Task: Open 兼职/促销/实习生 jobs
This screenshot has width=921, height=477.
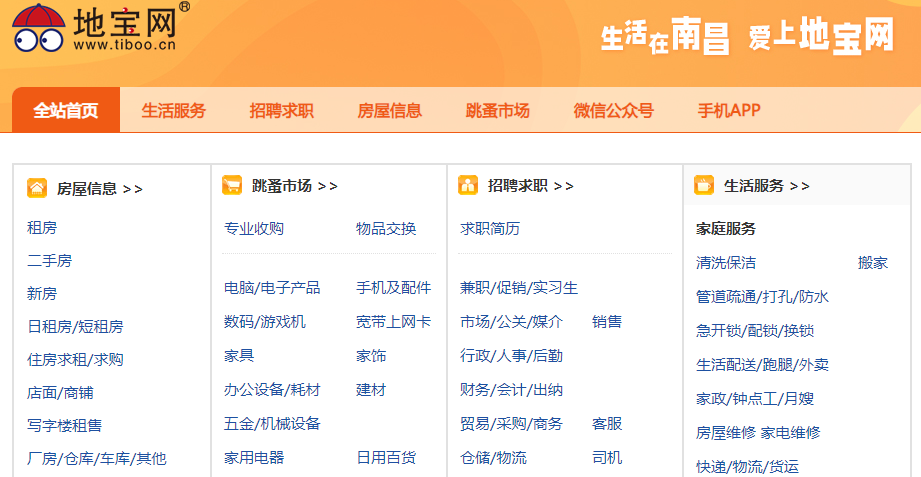Action: 519,288
